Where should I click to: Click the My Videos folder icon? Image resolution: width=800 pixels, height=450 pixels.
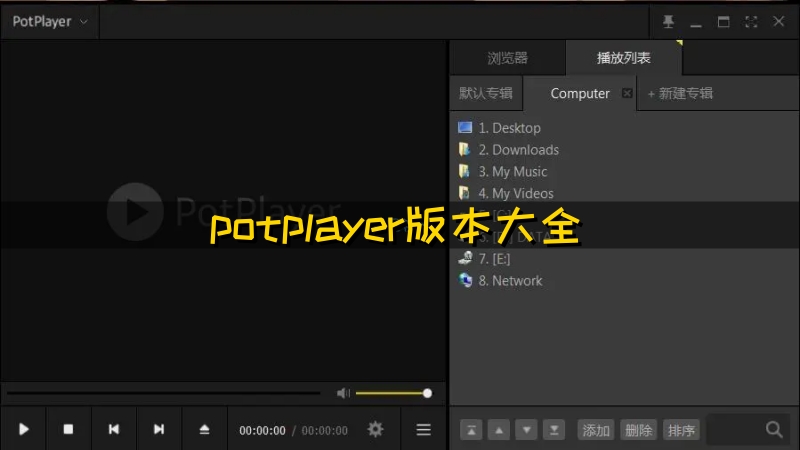coord(464,193)
